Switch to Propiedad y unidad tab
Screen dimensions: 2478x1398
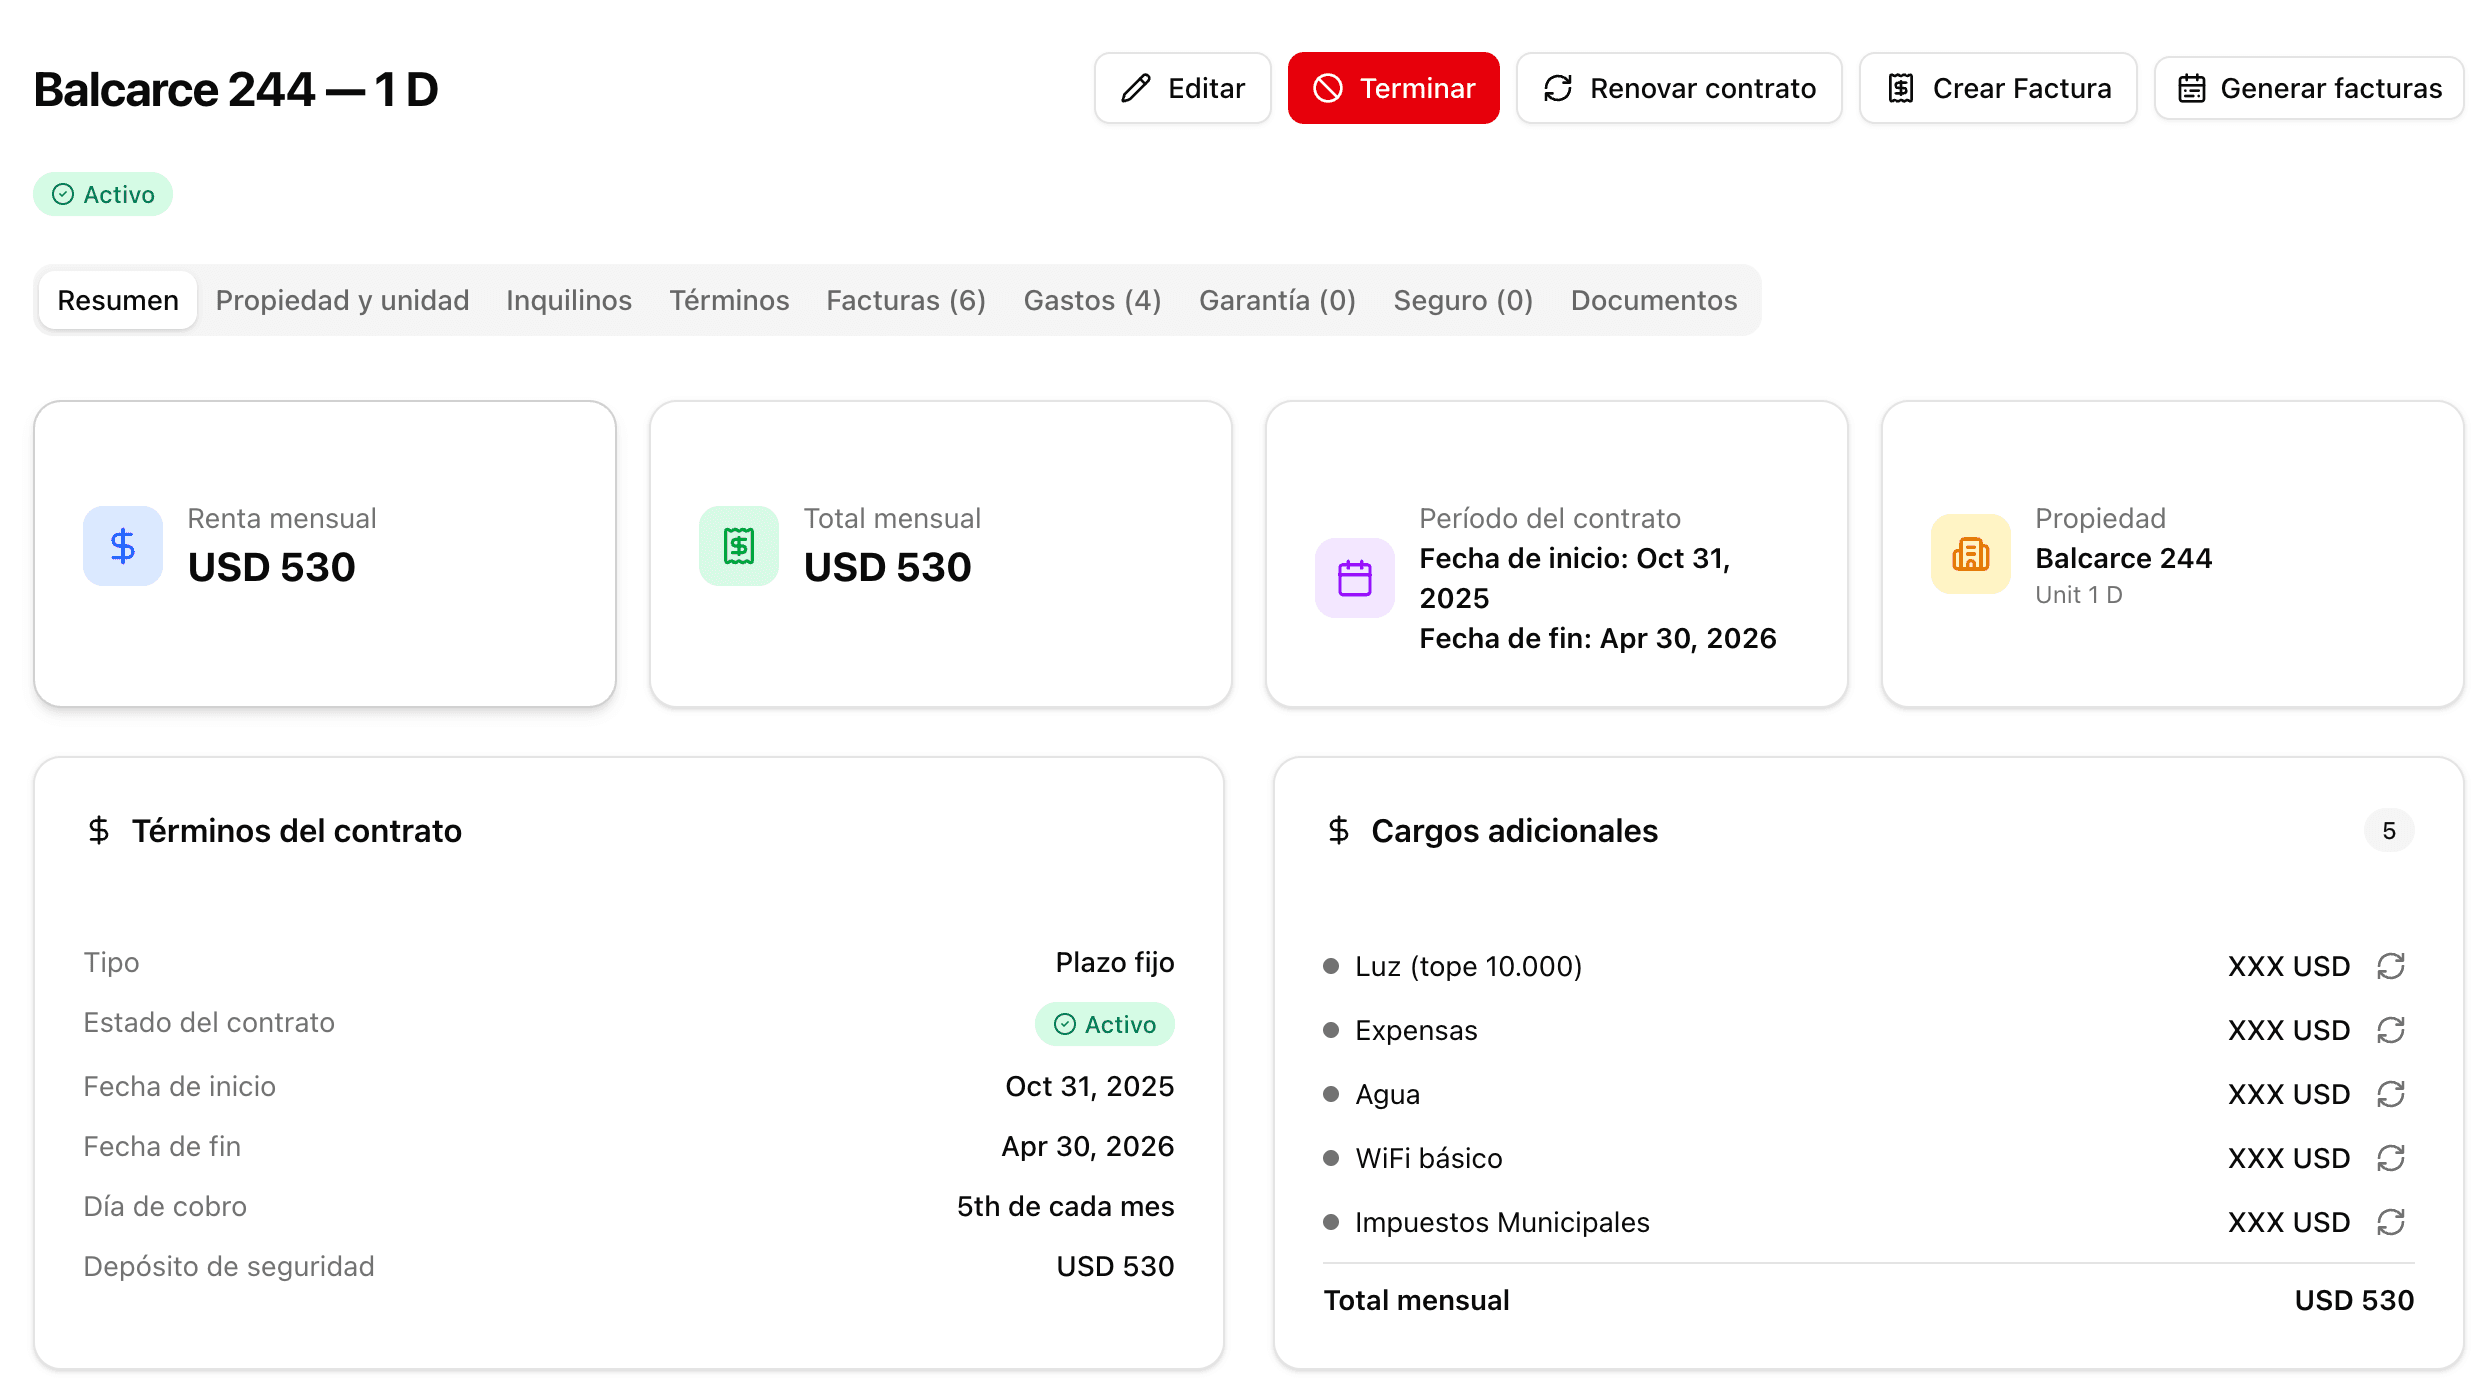342,300
